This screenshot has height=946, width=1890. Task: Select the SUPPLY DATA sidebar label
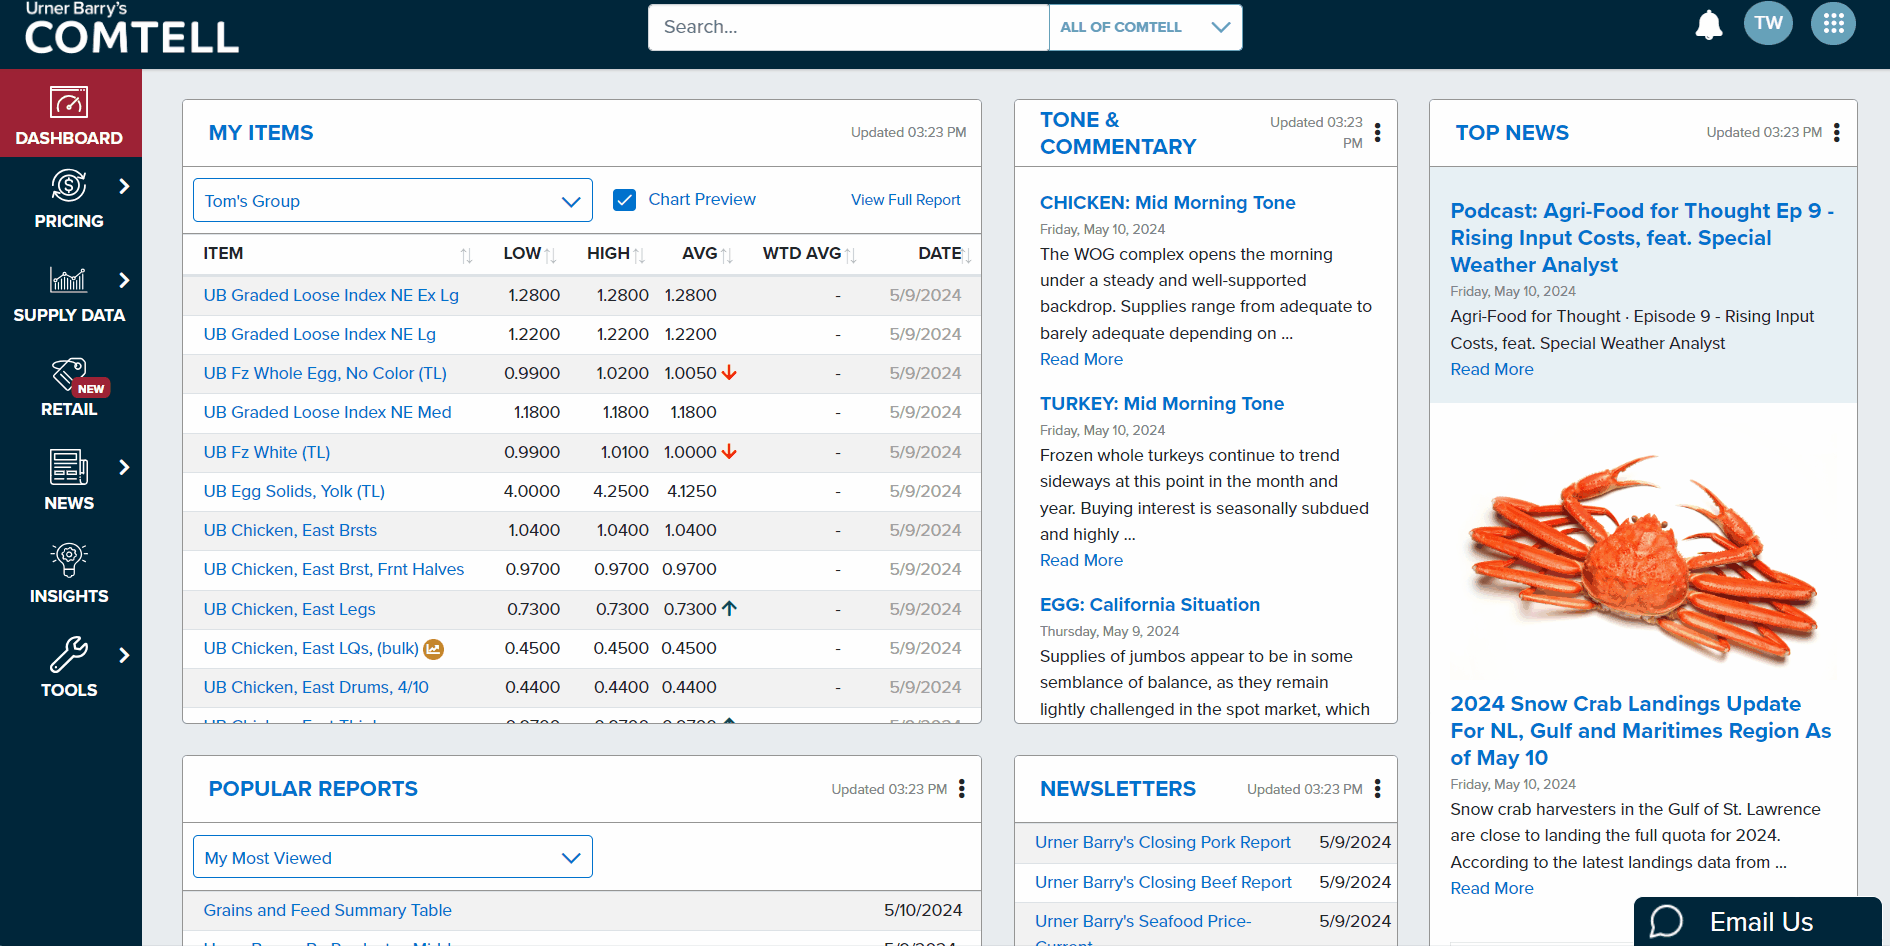point(69,315)
